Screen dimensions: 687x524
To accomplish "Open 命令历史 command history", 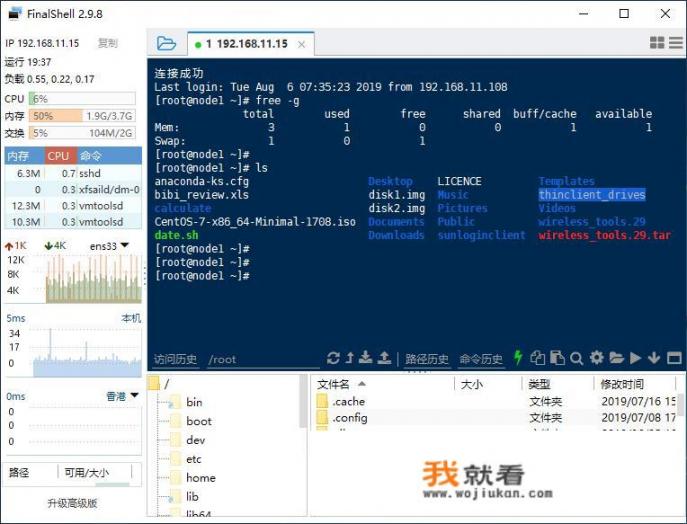I will [x=481, y=359].
